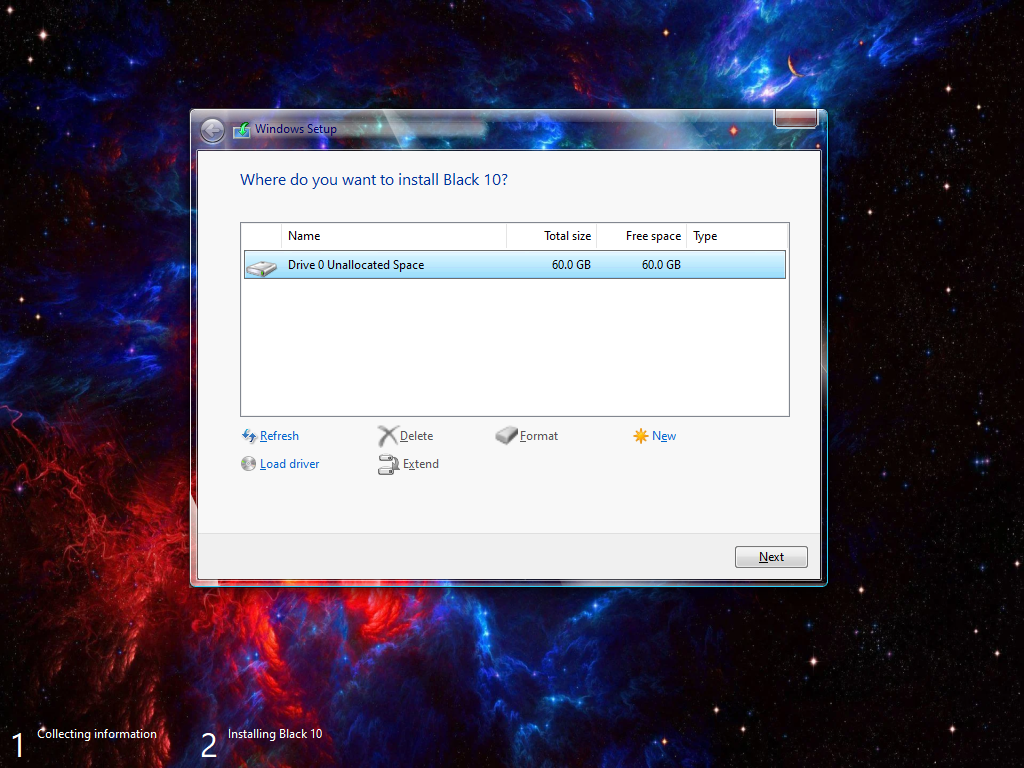
Task: Click the Load driver disc icon
Action: (x=248, y=464)
